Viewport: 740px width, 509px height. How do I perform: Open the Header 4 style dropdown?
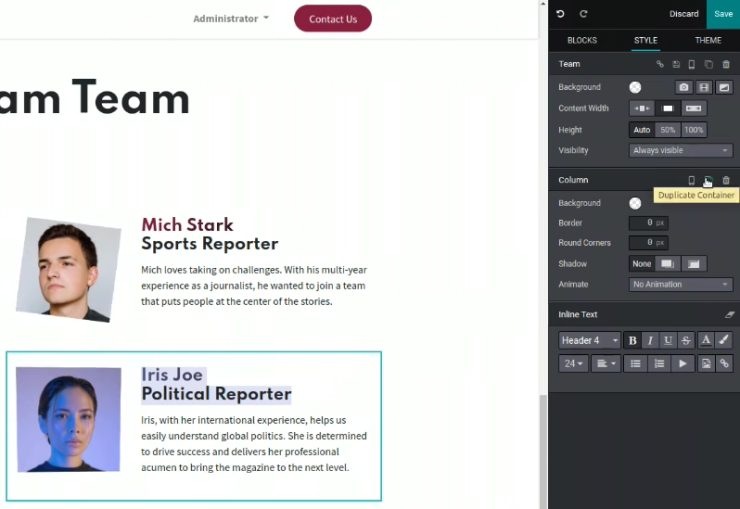[x=589, y=340]
